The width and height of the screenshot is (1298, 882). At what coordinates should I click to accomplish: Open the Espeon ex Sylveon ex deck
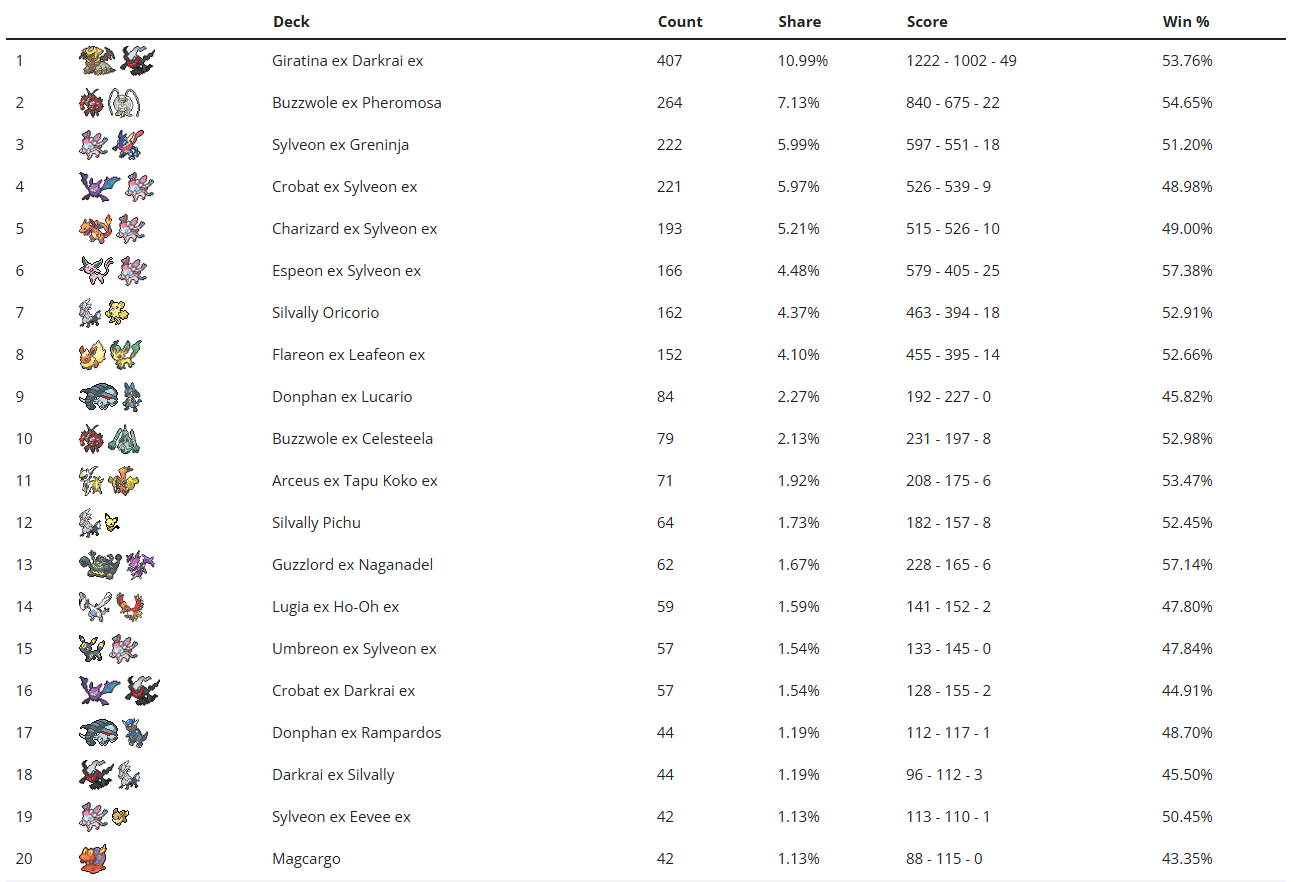[346, 271]
